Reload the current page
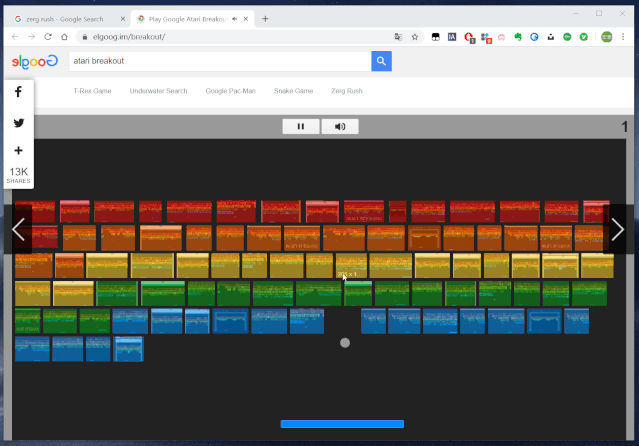Viewport: 639px width, 446px height. coord(48,37)
